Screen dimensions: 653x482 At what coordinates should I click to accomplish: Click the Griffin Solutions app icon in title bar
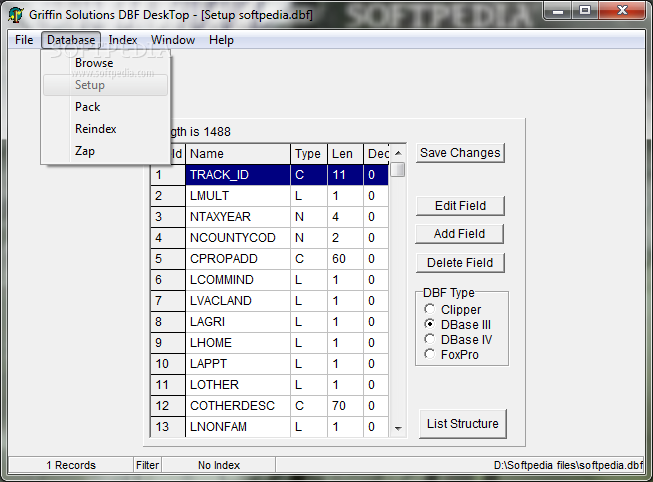tap(16, 15)
